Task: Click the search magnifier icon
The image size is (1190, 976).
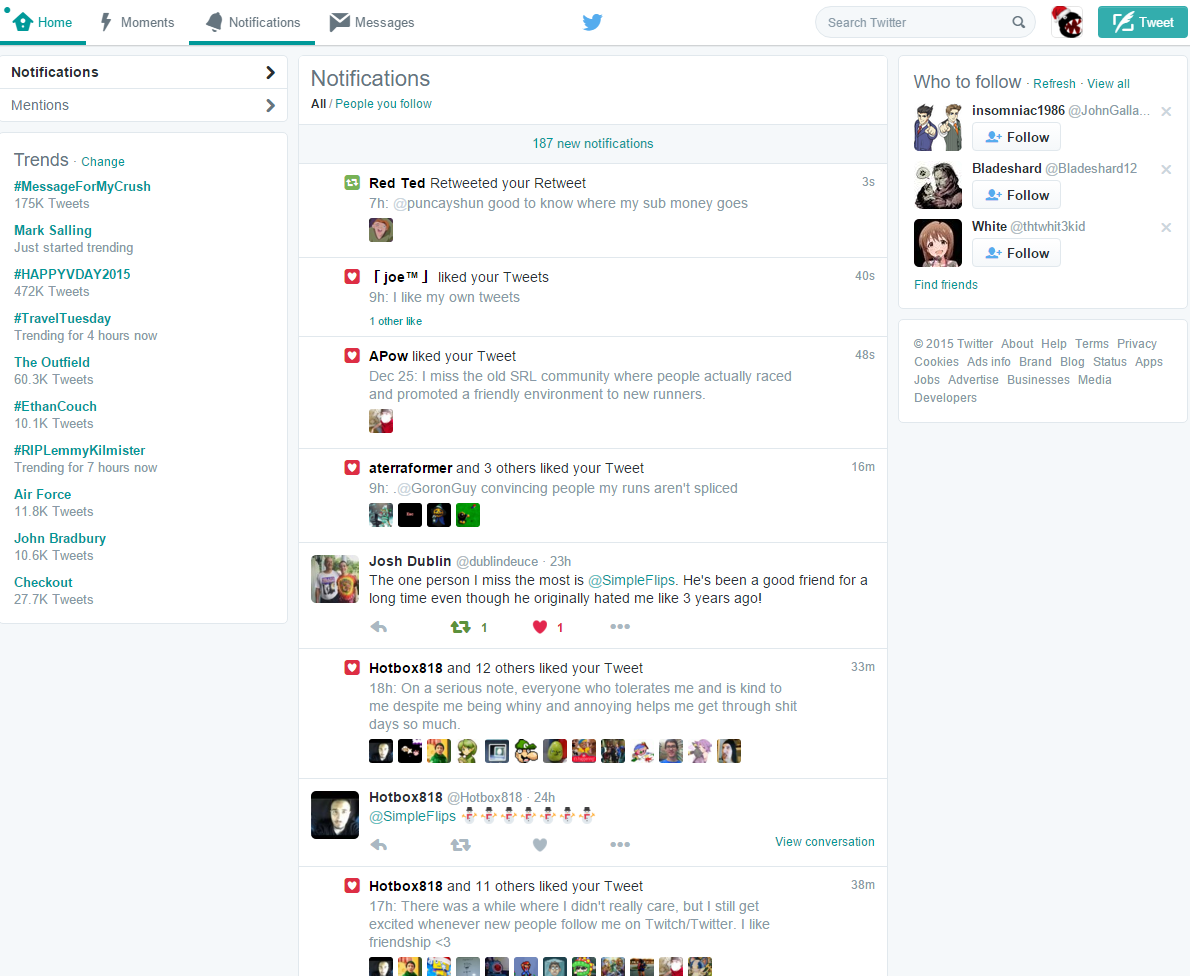Action: tap(1018, 22)
